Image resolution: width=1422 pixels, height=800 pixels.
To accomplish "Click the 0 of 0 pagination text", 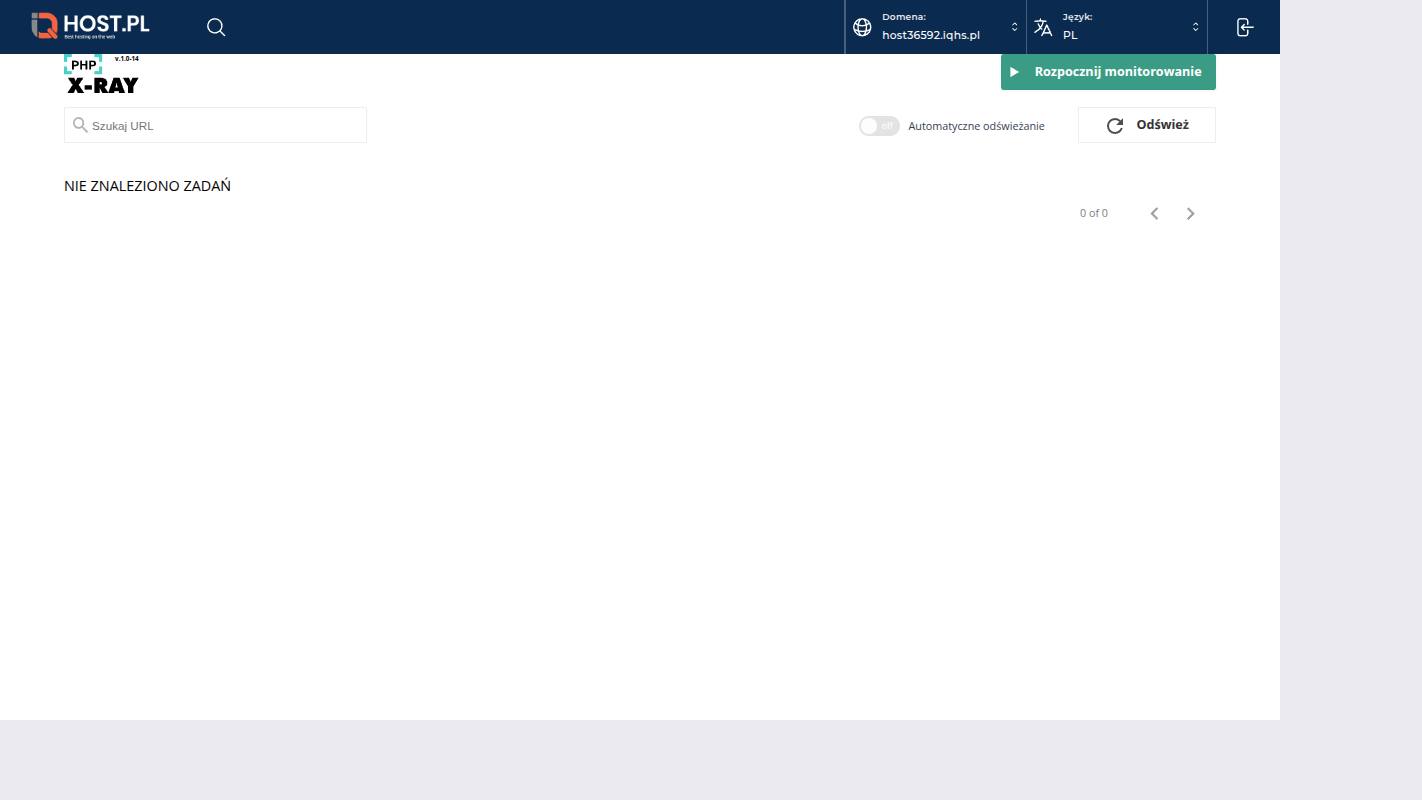I will (1094, 213).
